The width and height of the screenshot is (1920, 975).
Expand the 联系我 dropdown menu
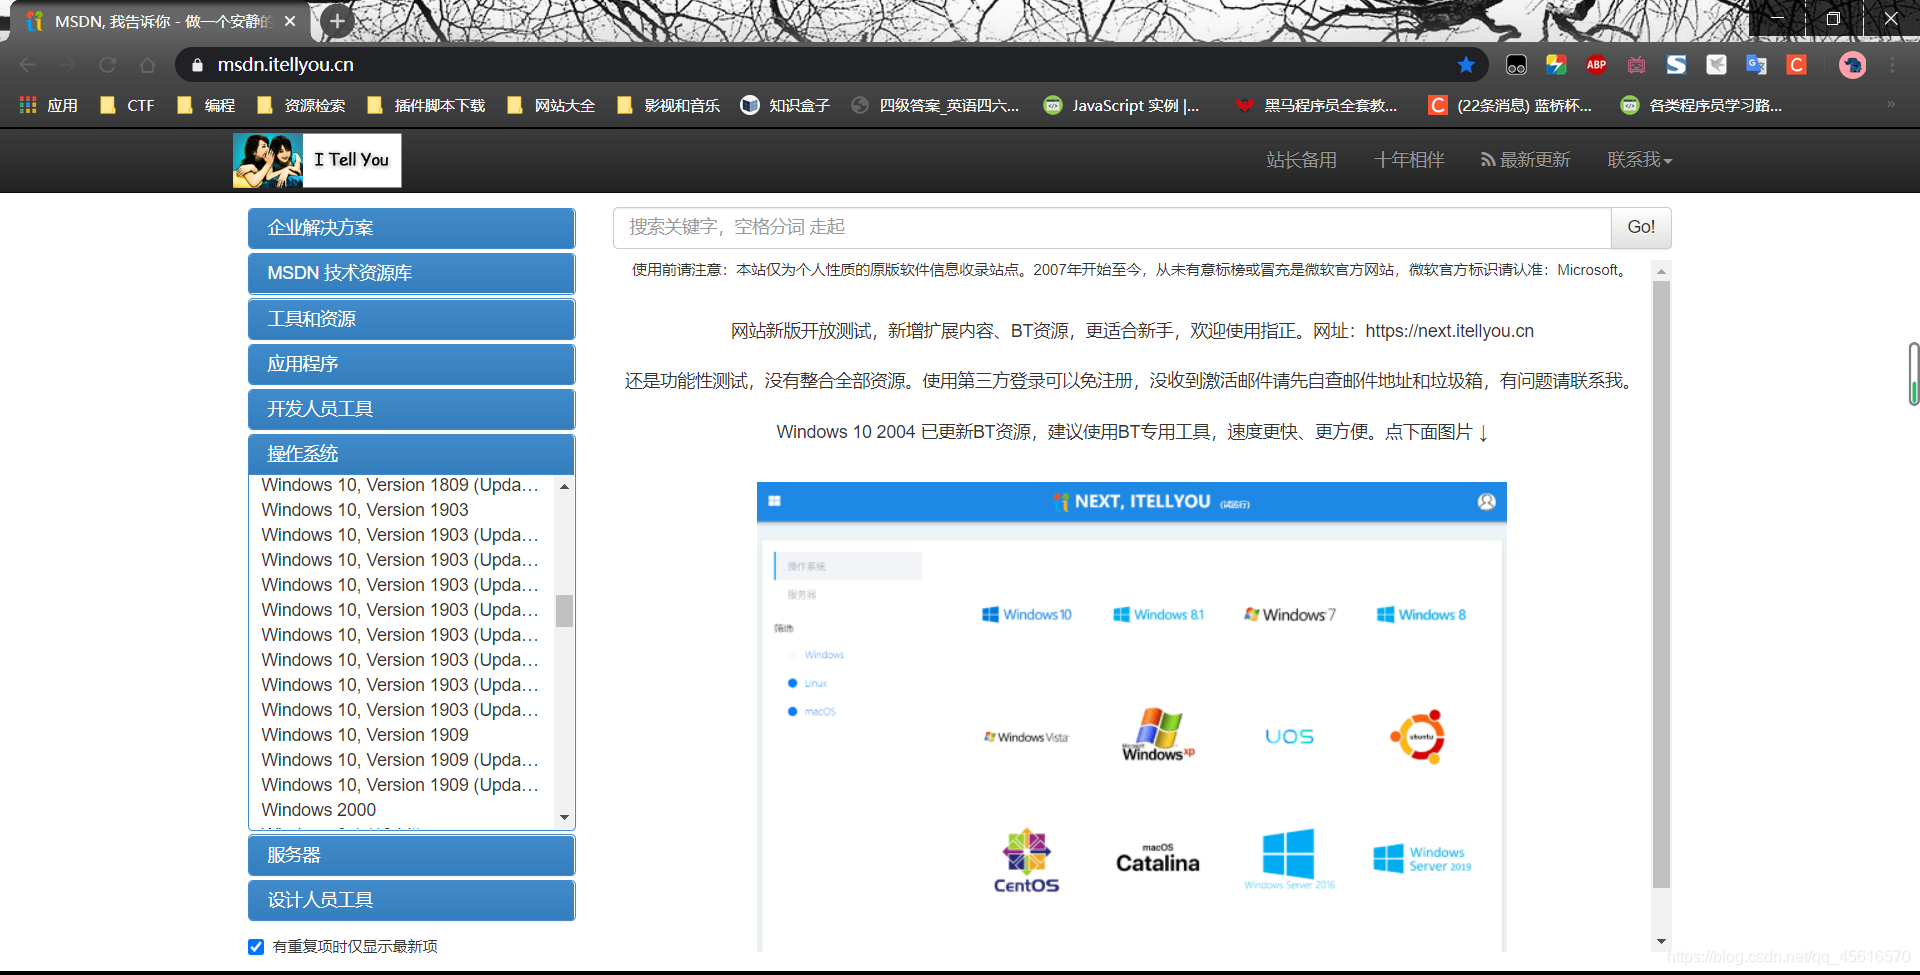pyautogui.click(x=1639, y=160)
